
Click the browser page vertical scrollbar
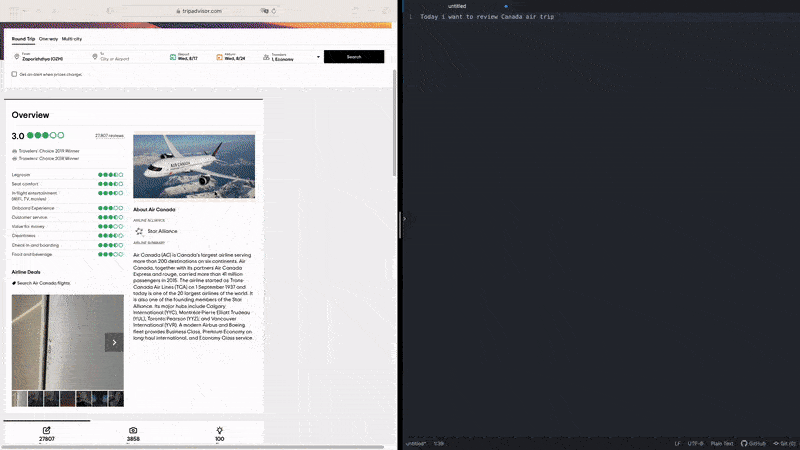394,122
